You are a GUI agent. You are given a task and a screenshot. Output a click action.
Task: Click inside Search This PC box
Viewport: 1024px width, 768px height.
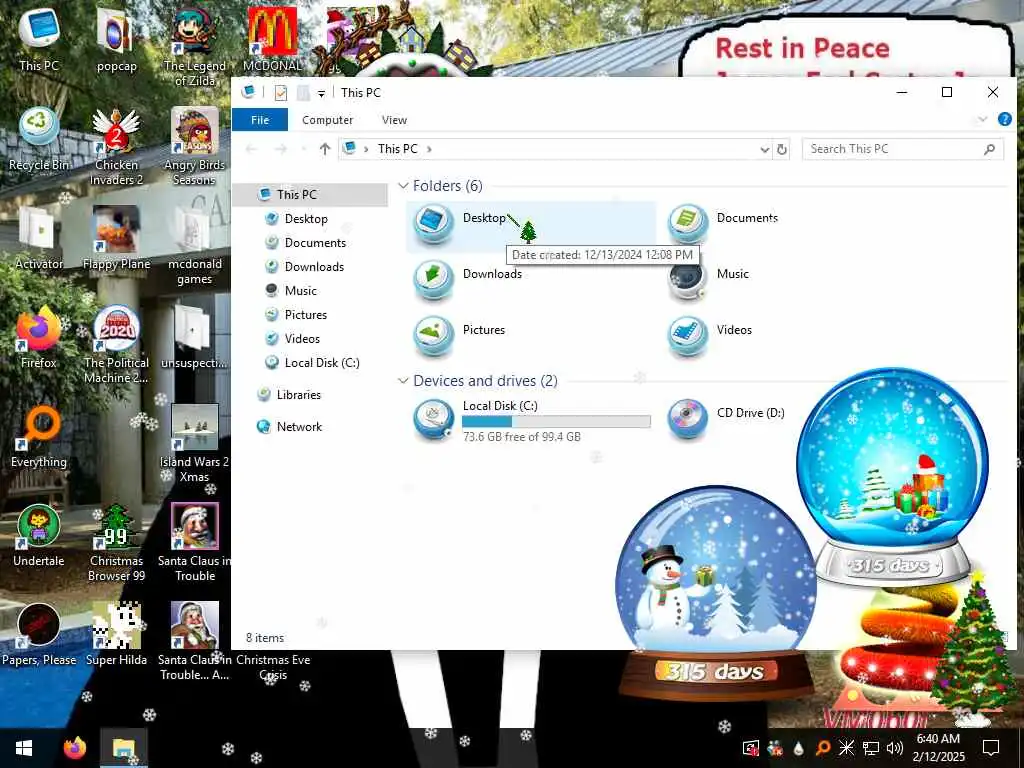[903, 150]
